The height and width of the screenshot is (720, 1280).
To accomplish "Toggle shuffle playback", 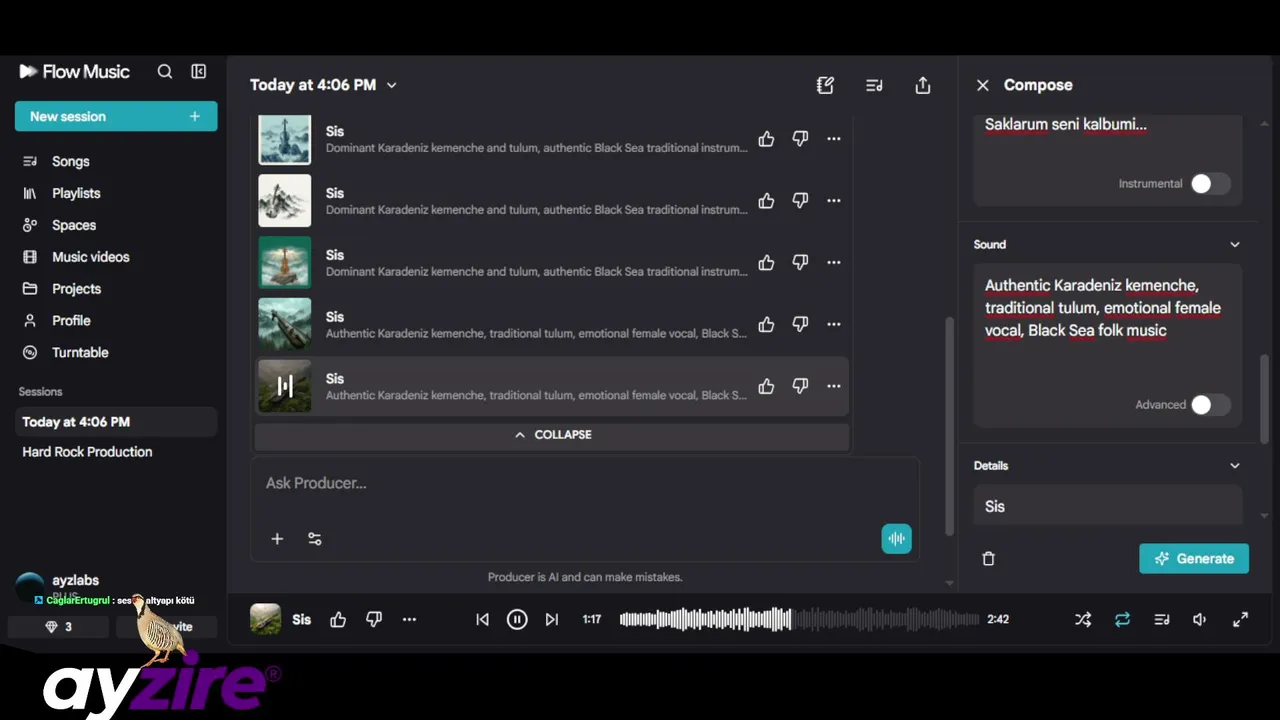I will tap(1083, 620).
